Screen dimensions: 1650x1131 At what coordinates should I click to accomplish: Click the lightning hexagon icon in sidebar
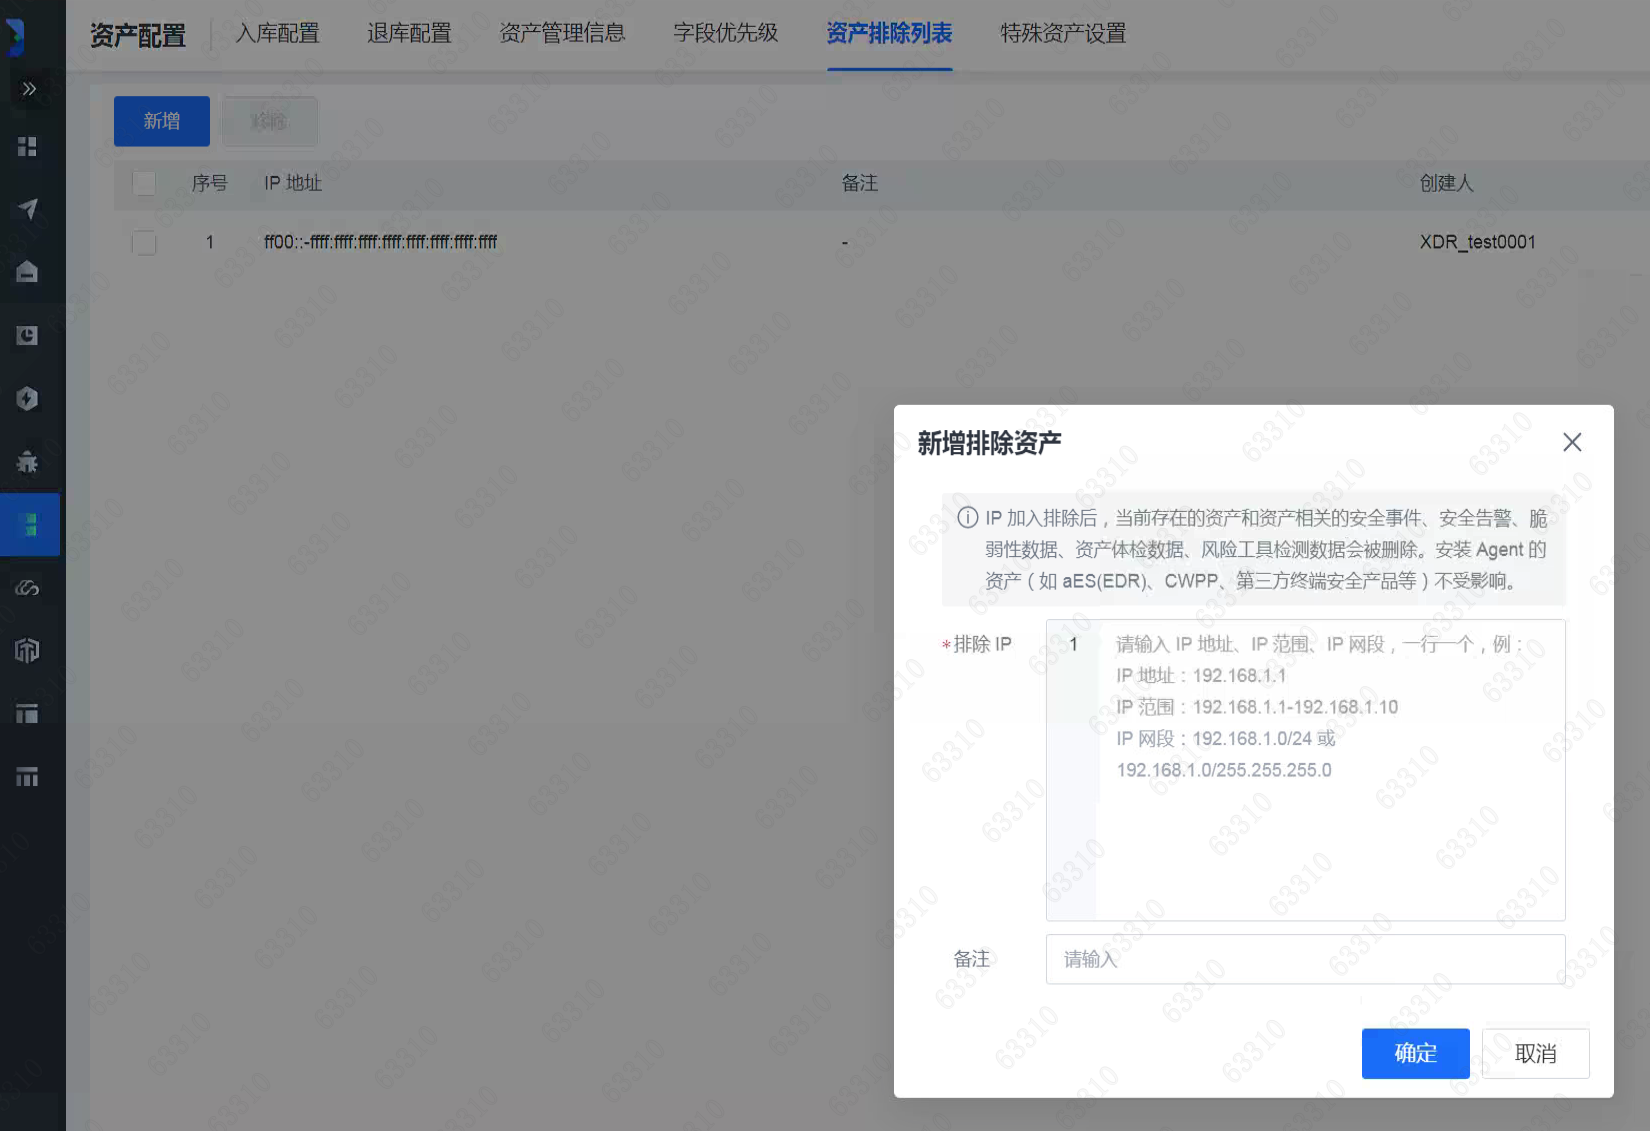pyautogui.click(x=28, y=399)
